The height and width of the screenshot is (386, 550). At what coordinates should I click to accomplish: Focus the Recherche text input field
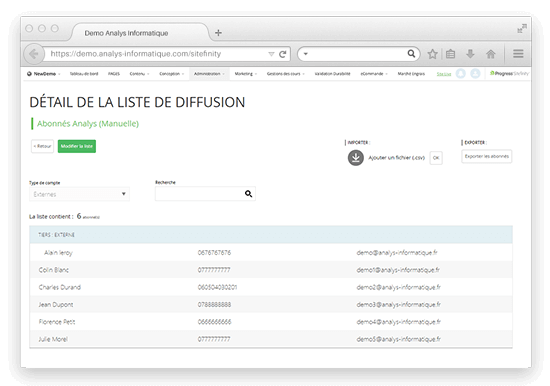point(200,194)
